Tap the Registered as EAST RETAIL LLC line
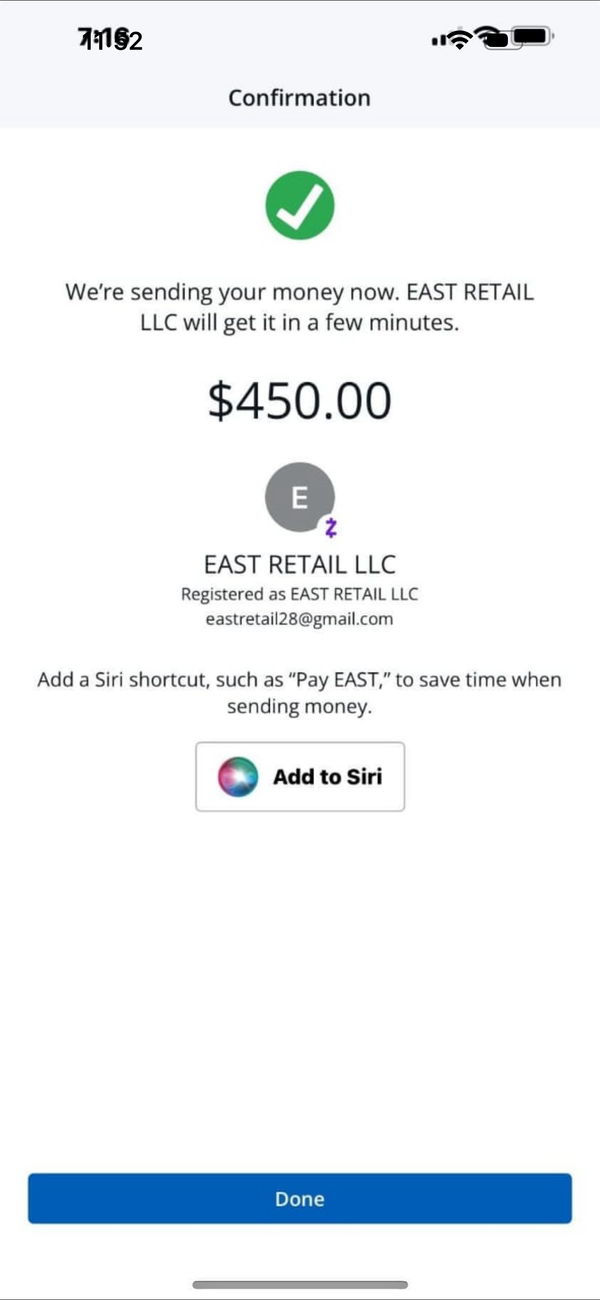The image size is (600, 1300). point(300,594)
